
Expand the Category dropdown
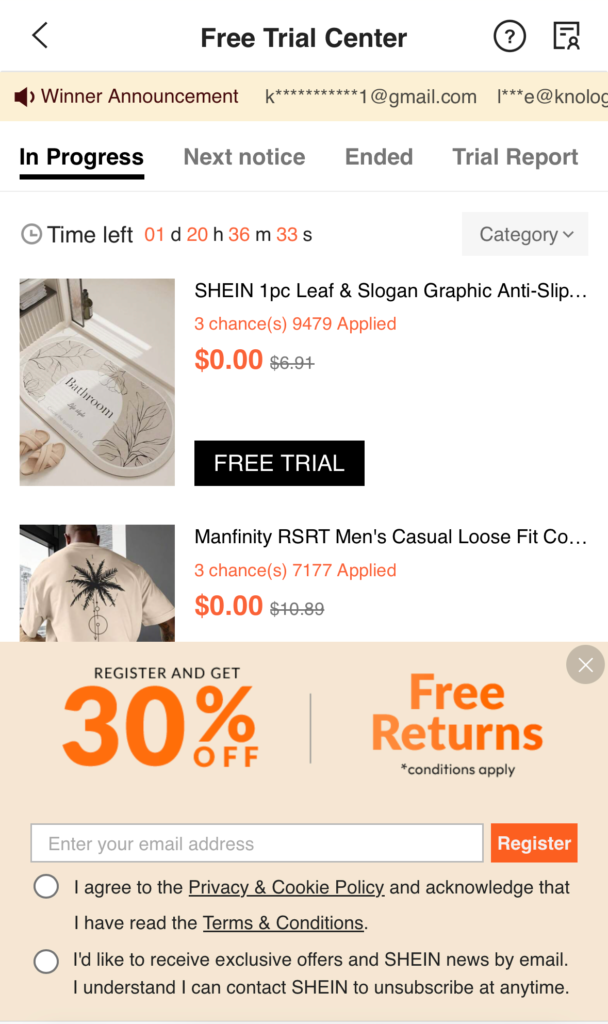(525, 234)
